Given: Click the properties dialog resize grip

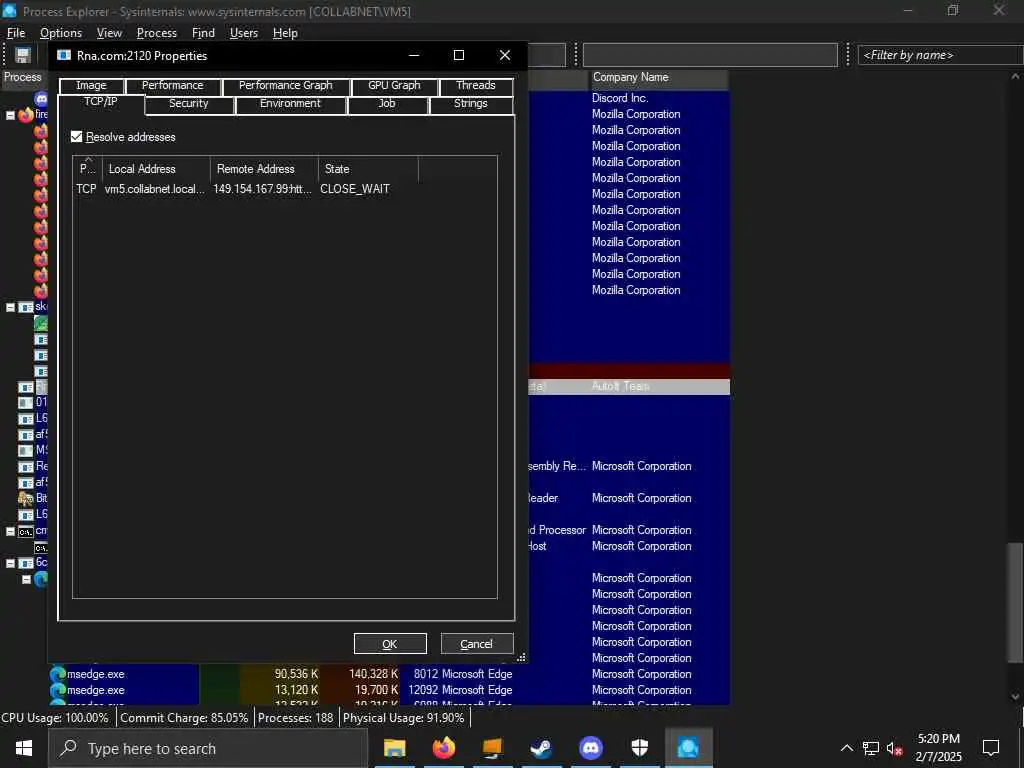Looking at the screenshot, I should [521, 658].
